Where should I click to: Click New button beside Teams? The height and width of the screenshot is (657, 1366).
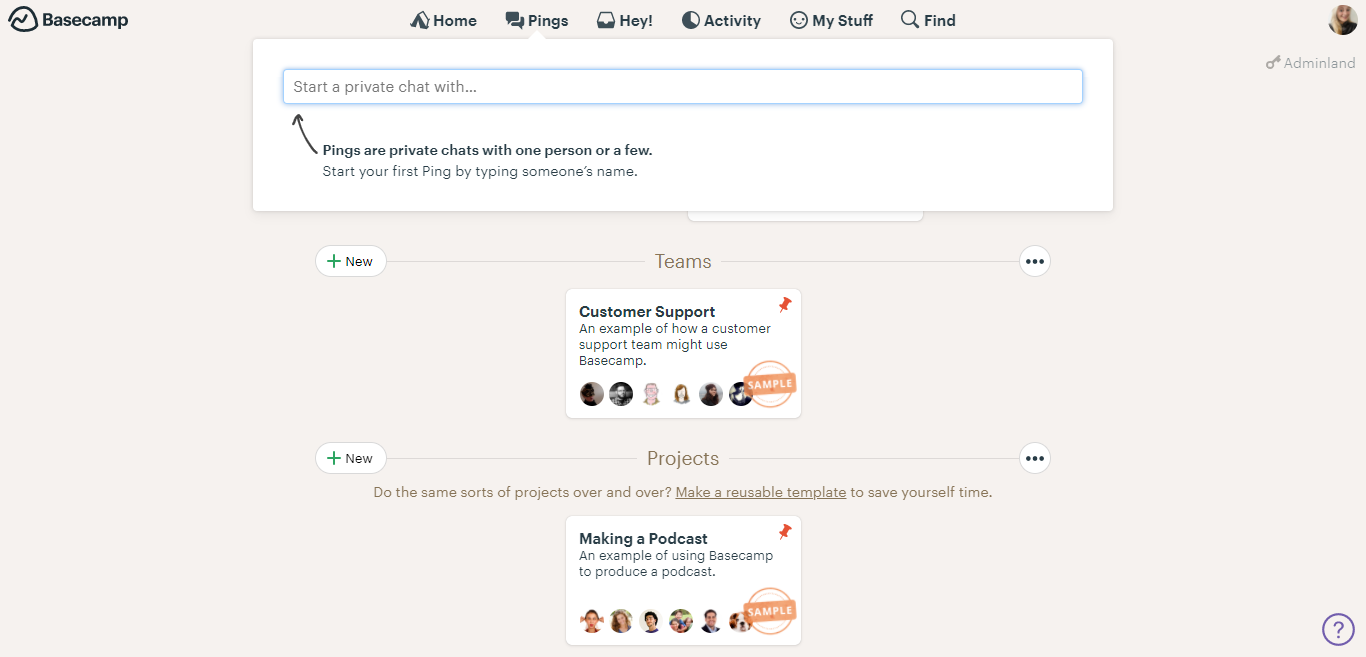pos(351,262)
